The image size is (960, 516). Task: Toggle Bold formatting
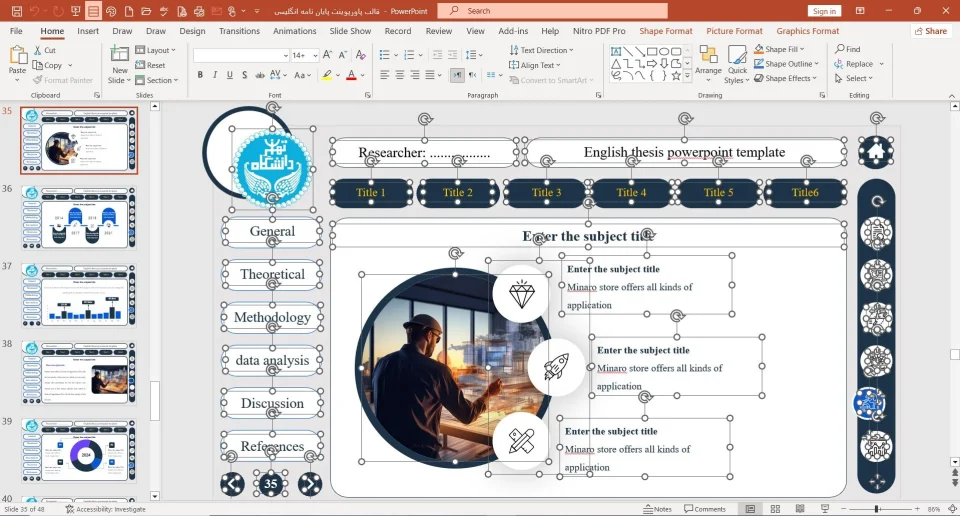pos(200,75)
